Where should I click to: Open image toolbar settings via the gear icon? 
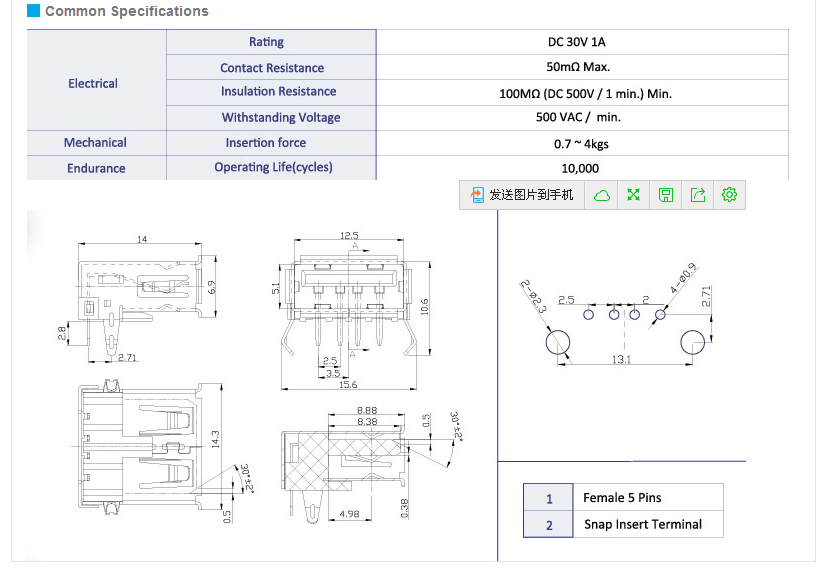[x=729, y=195]
